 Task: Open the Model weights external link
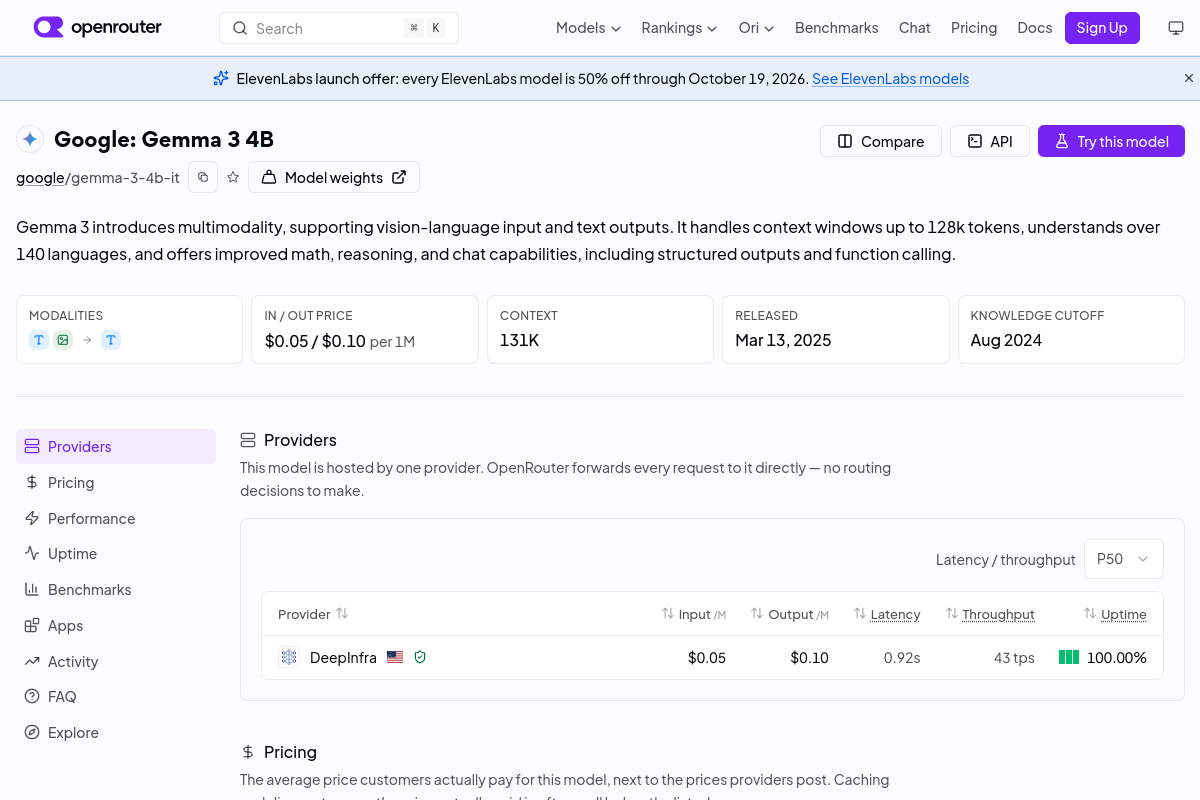tap(334, 177)
